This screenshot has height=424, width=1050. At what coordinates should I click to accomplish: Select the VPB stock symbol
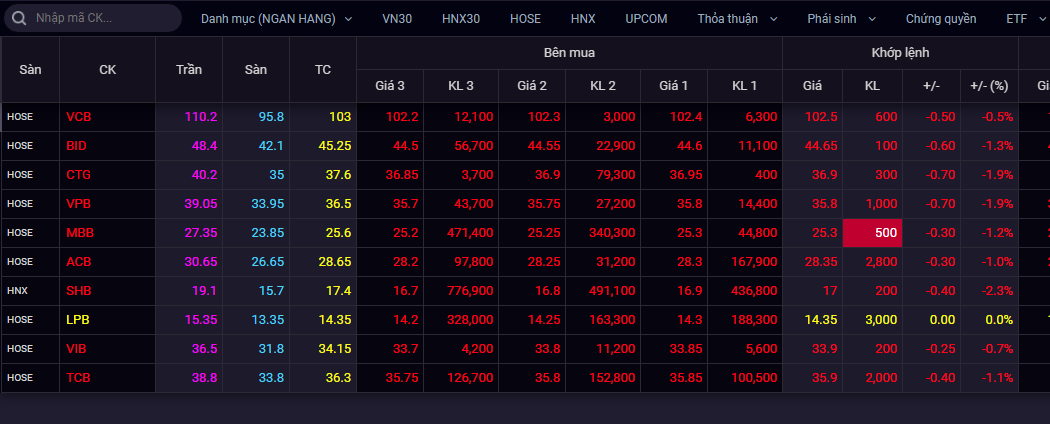coord(78,204)
